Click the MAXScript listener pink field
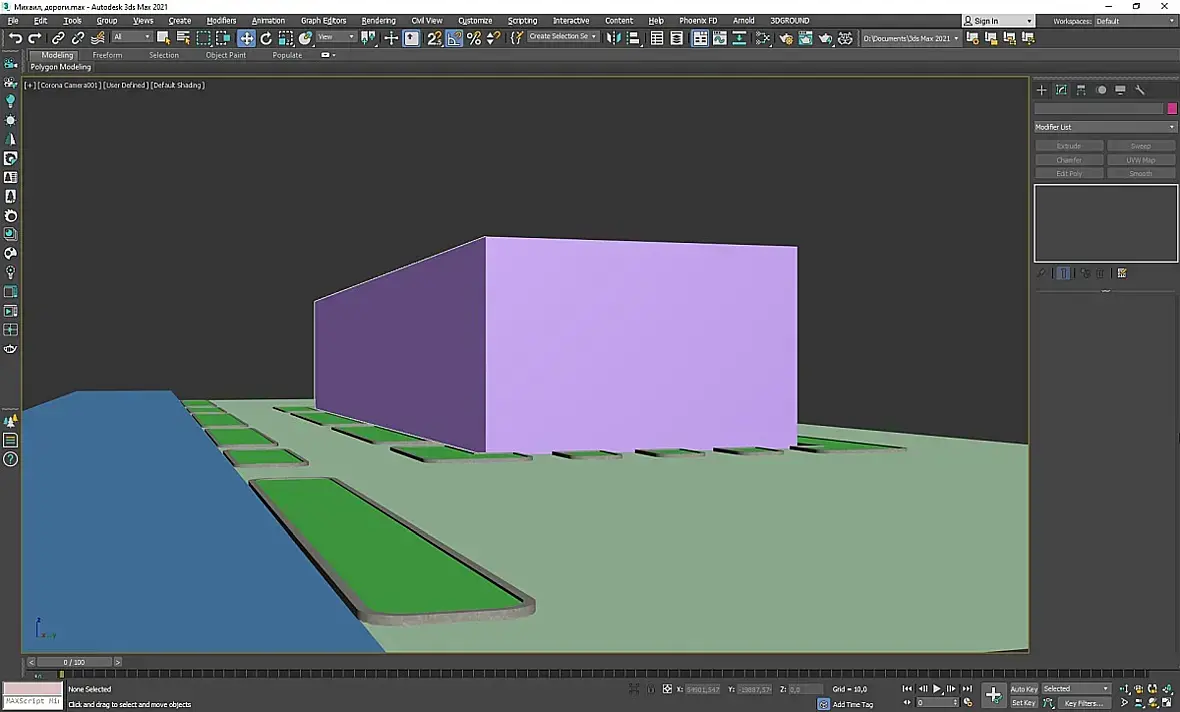Viewport: 1180px width, 712px height. click(x=32, y=689)
